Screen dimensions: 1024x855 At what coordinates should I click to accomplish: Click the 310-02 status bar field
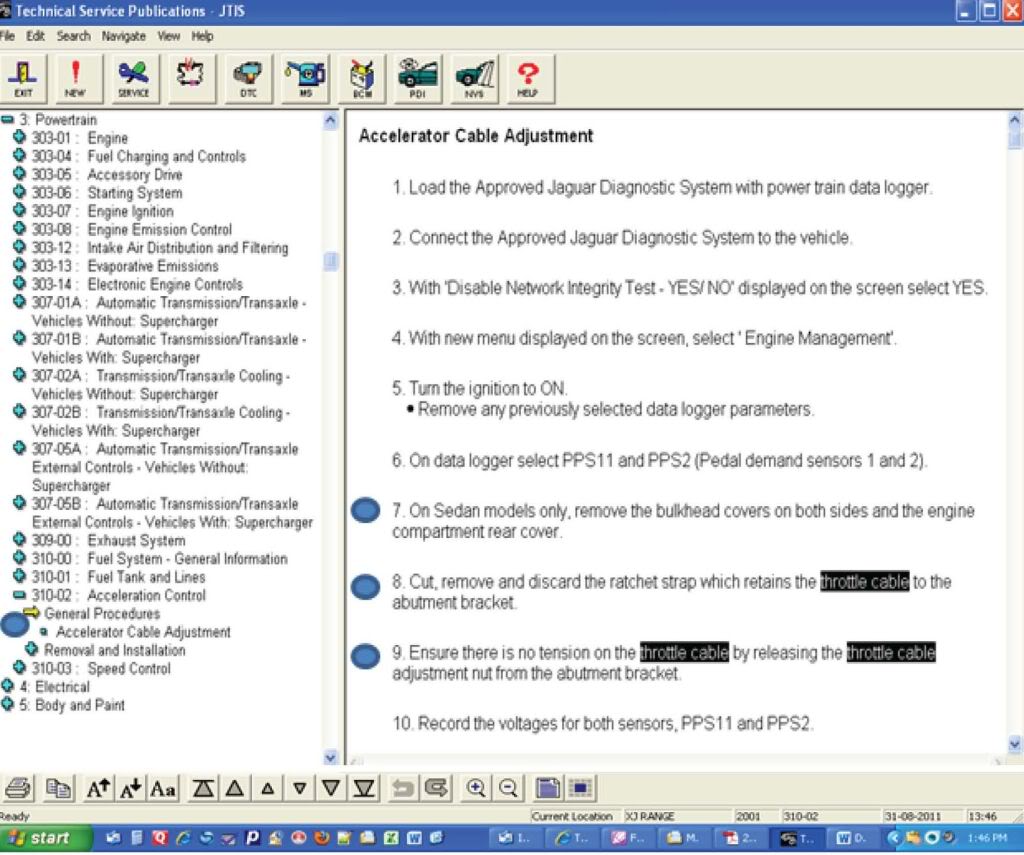pos(829,816)
